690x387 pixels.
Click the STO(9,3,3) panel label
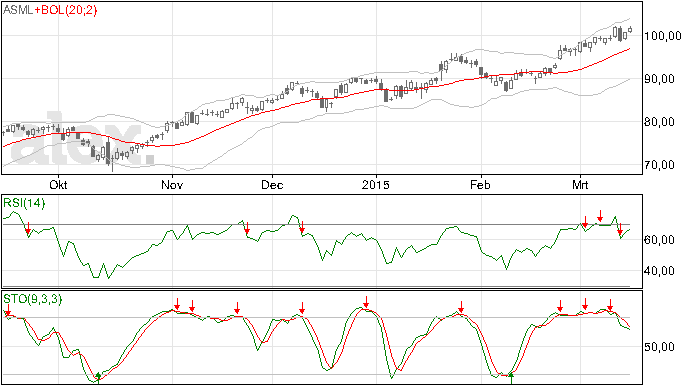[x=33, y=299]
